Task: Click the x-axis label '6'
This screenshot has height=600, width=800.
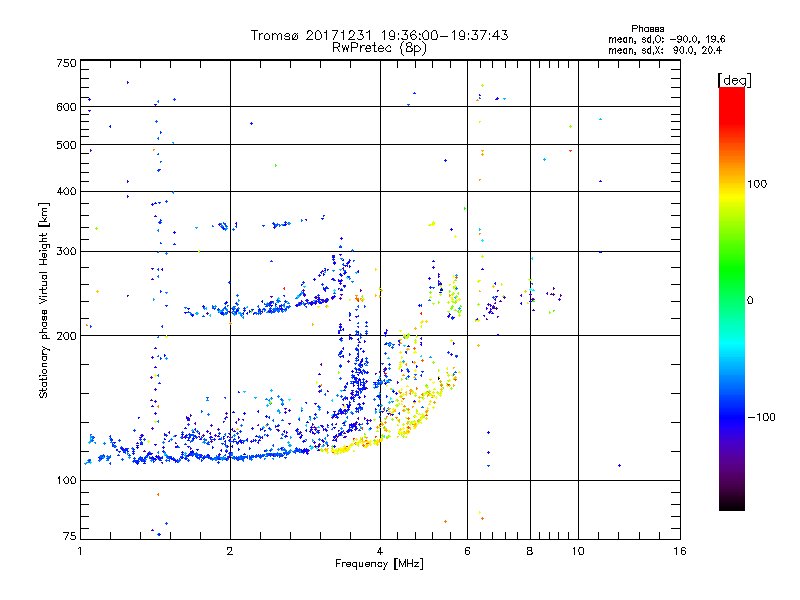Action: coord(467,551)
